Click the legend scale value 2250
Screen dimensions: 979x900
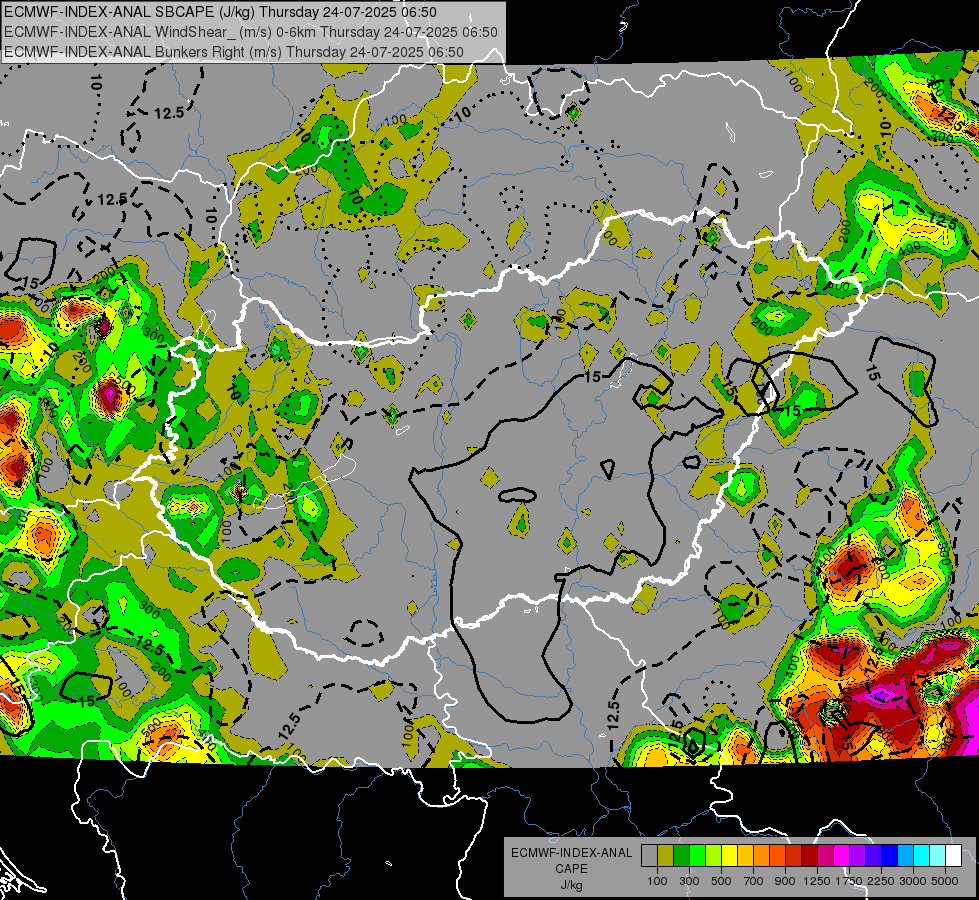click(x=882, y=881)
